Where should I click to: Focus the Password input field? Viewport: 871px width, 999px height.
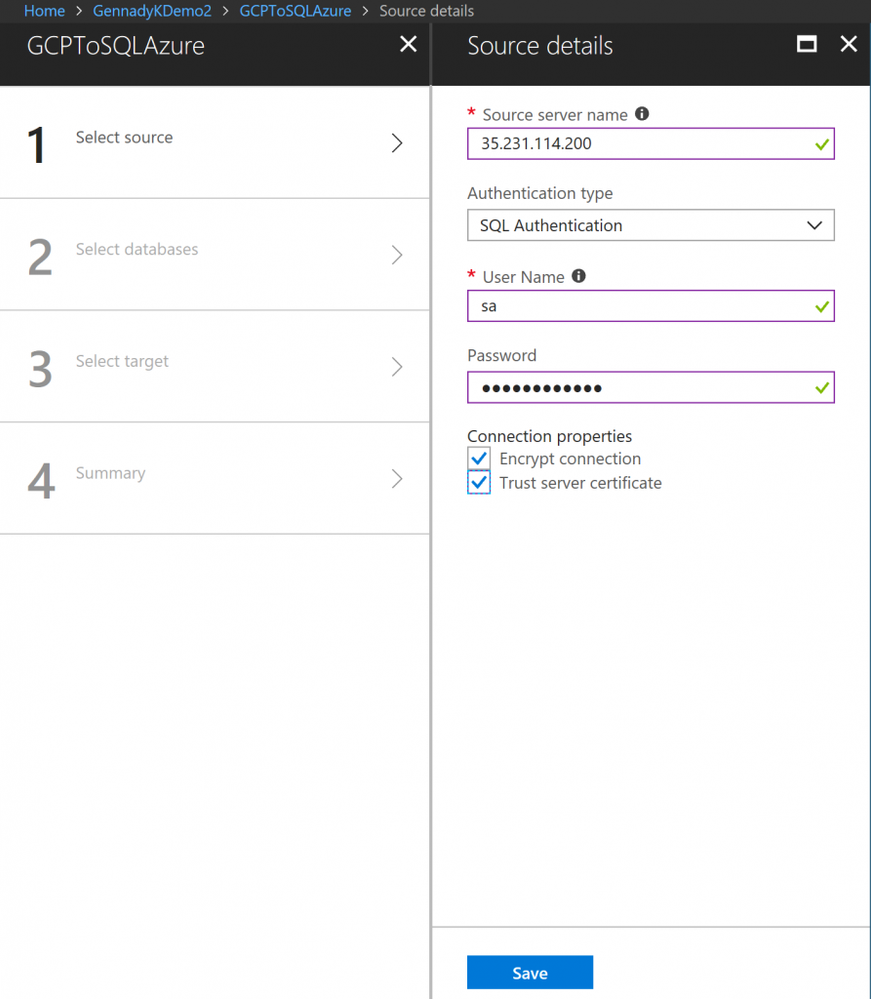pos(640,388)
